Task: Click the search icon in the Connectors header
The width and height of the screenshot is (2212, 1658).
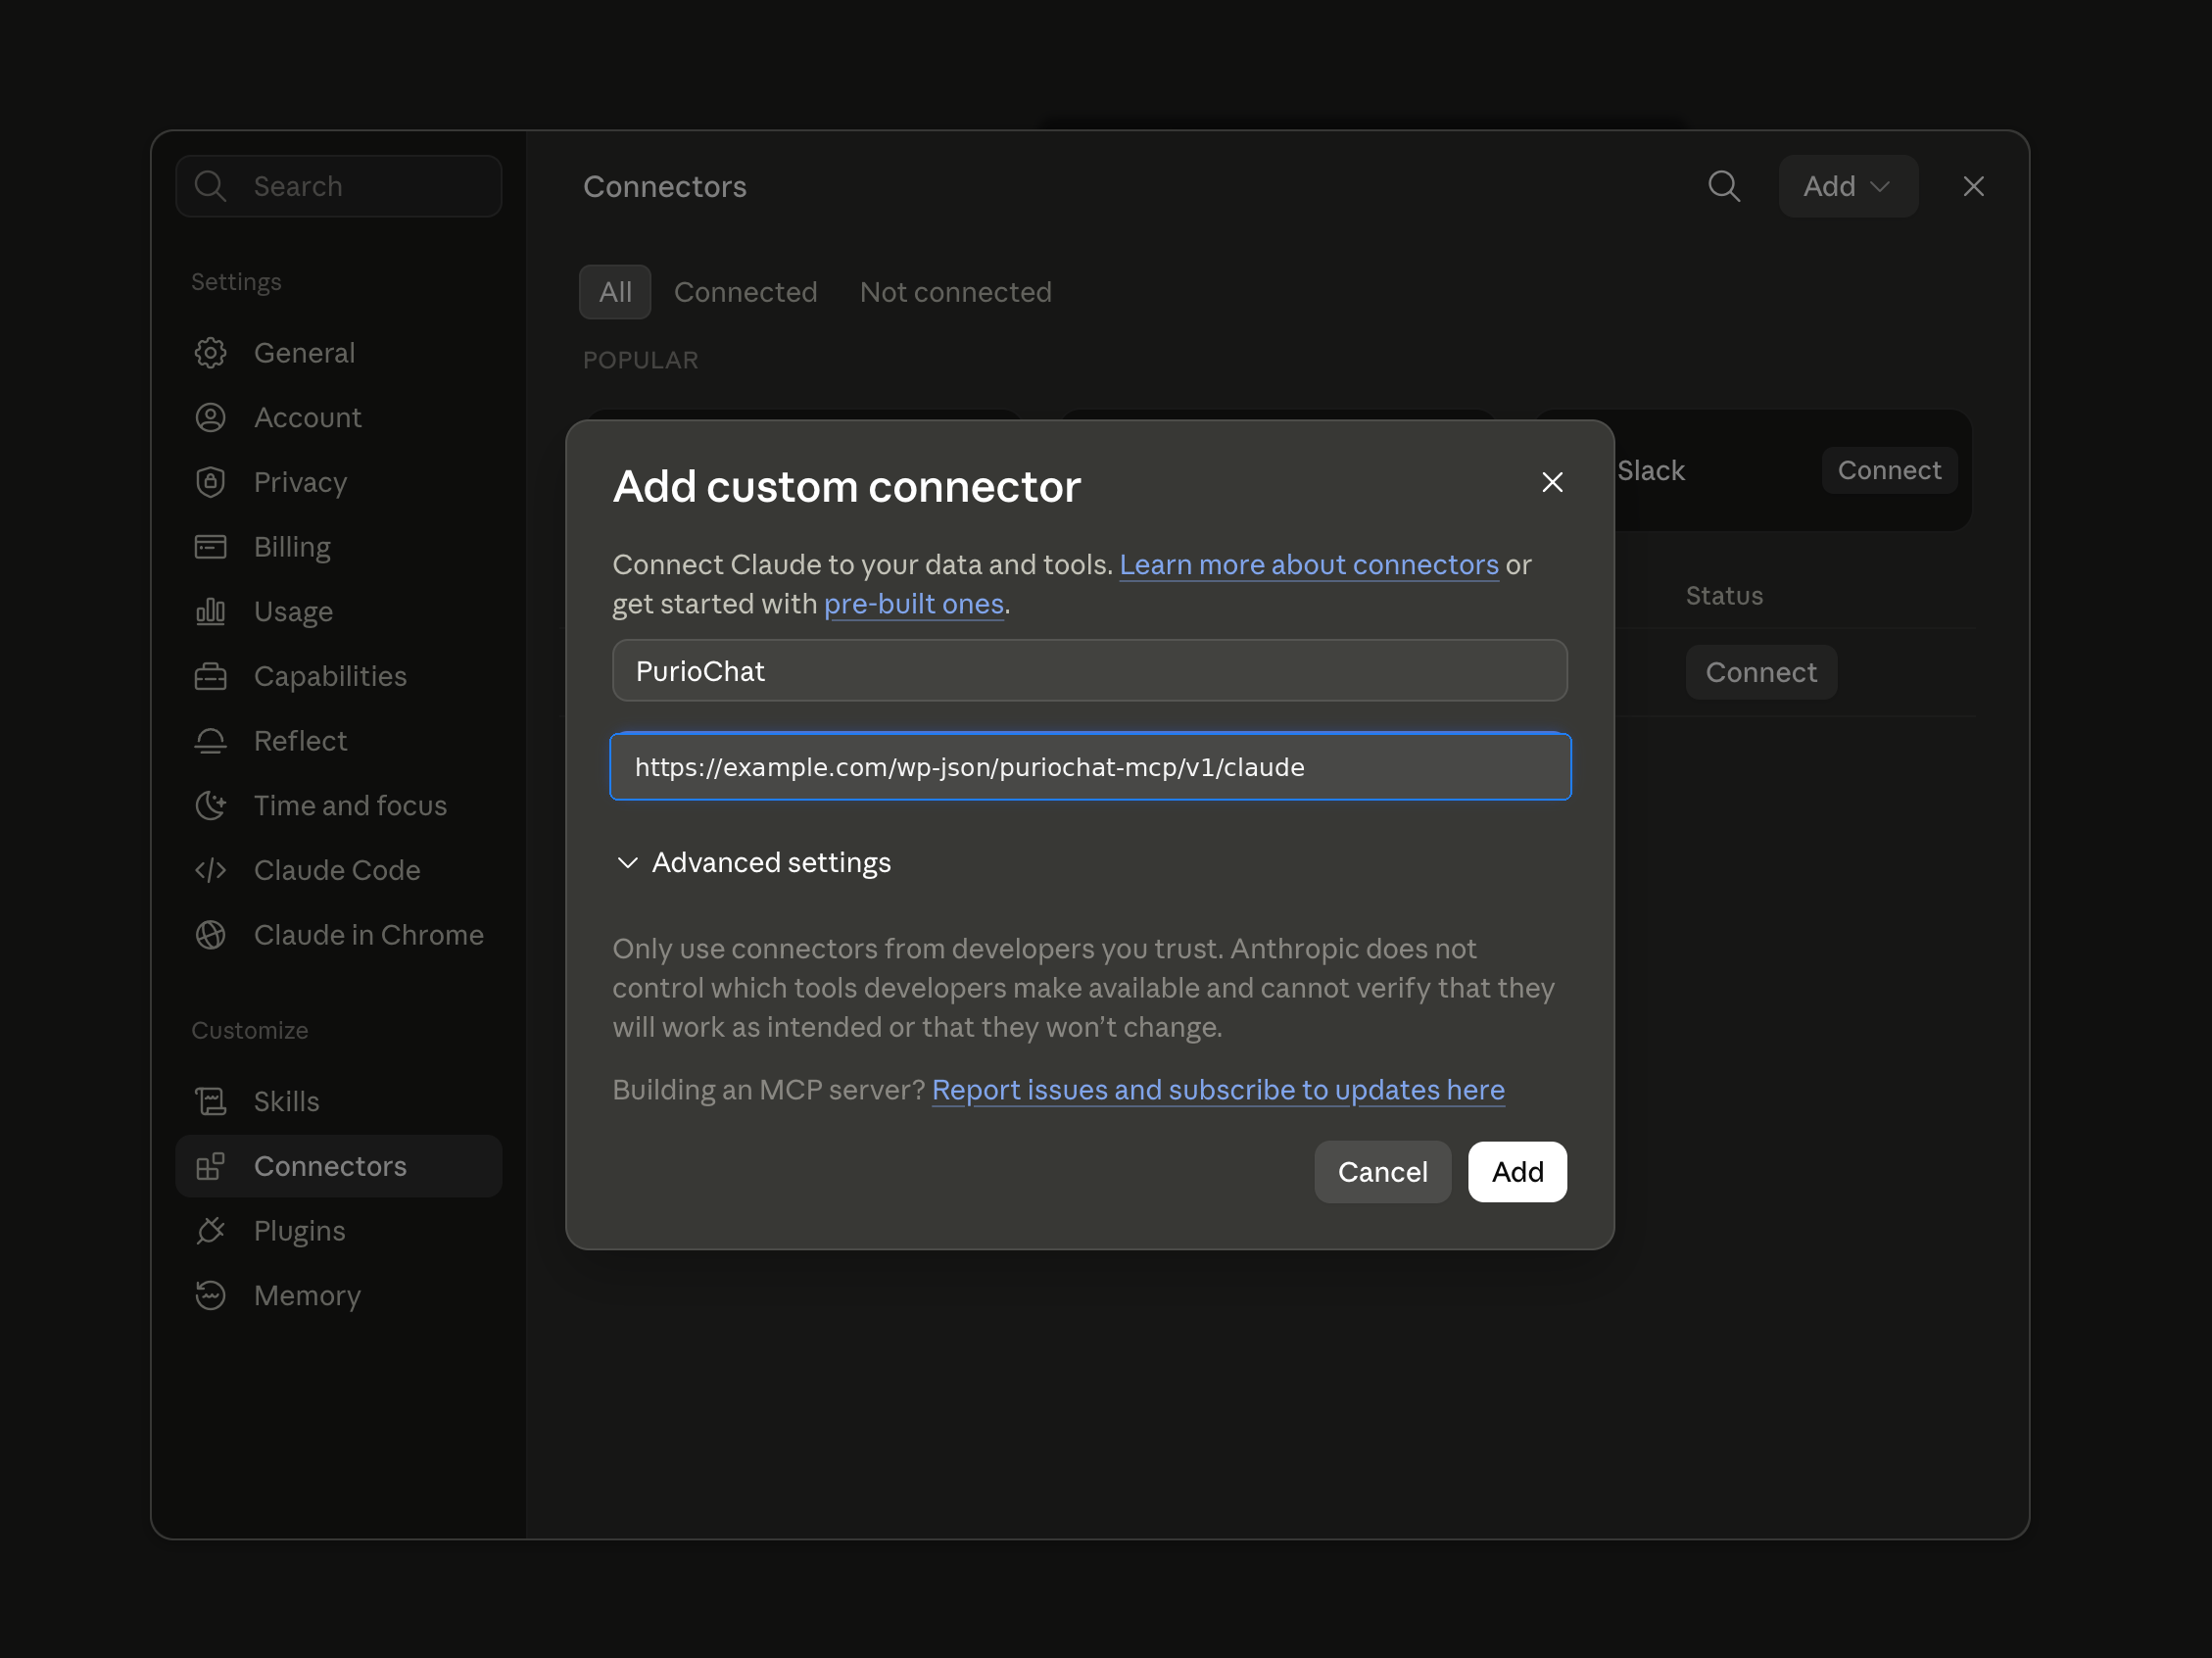Action: point(1724,186)
